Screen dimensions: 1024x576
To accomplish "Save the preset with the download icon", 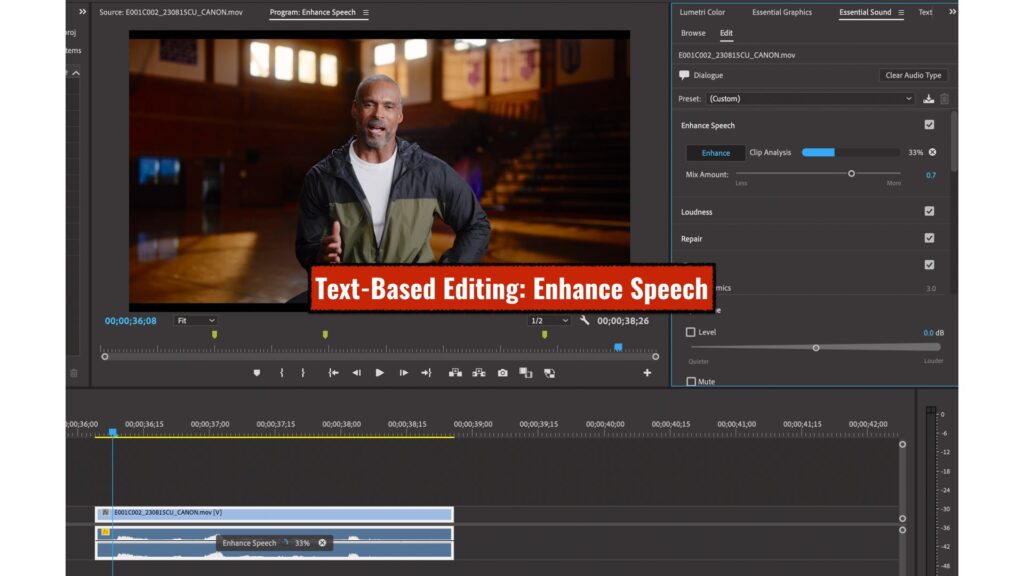I will tap(929, 99).
